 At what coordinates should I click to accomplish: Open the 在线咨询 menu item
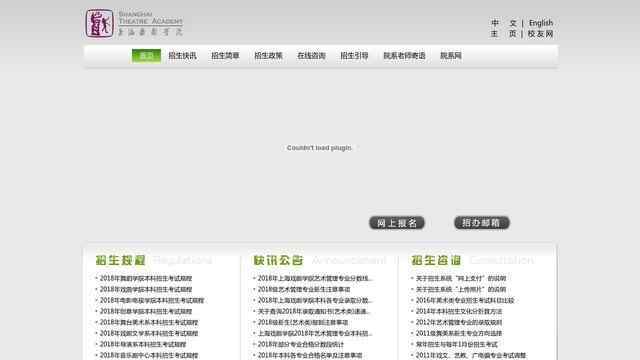[311, 56]
